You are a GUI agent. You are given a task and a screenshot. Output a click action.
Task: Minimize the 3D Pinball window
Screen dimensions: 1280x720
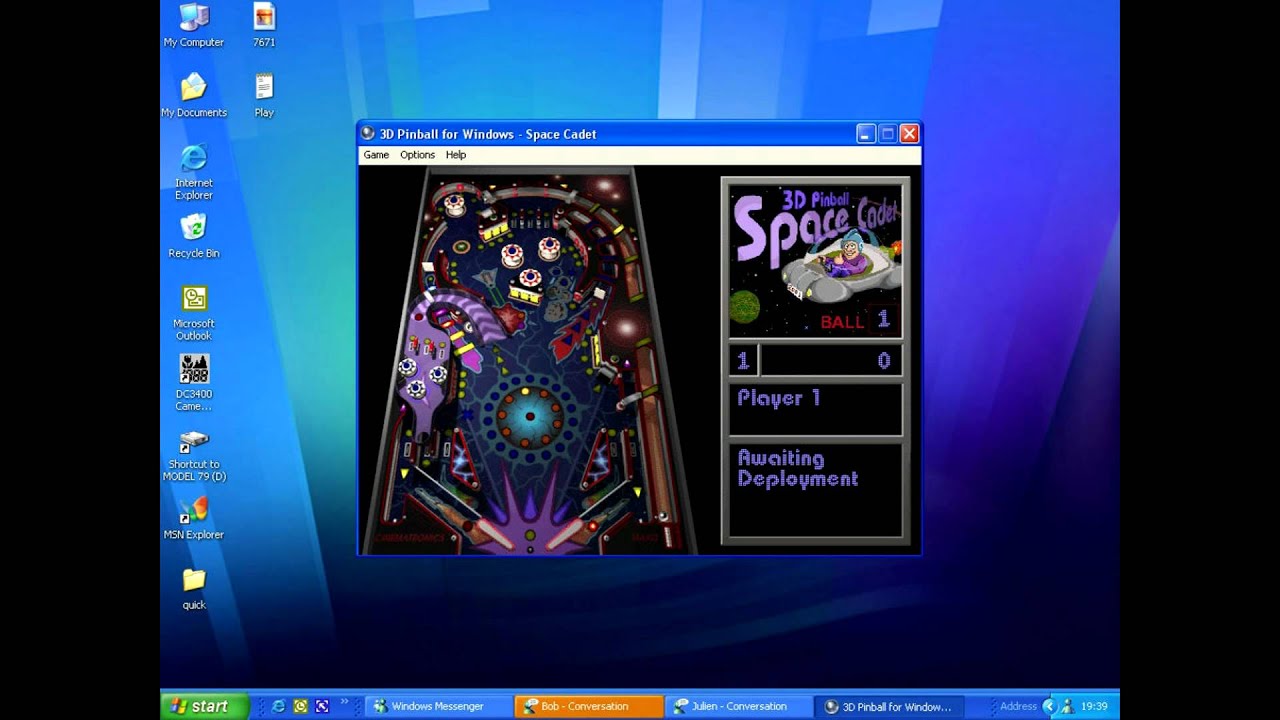(866, 134)
